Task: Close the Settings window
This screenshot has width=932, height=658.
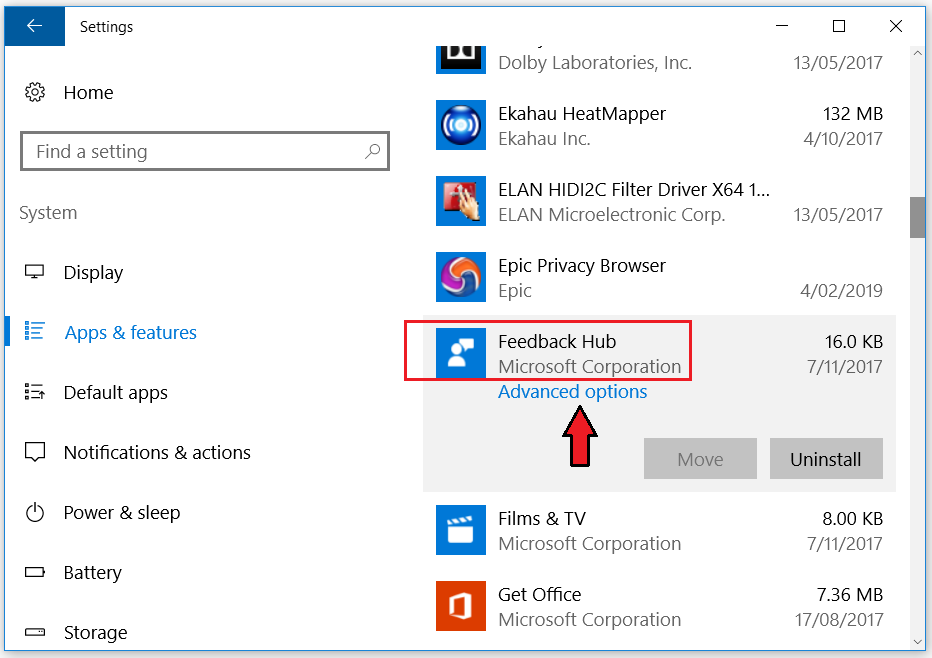Action: point(896,26)
